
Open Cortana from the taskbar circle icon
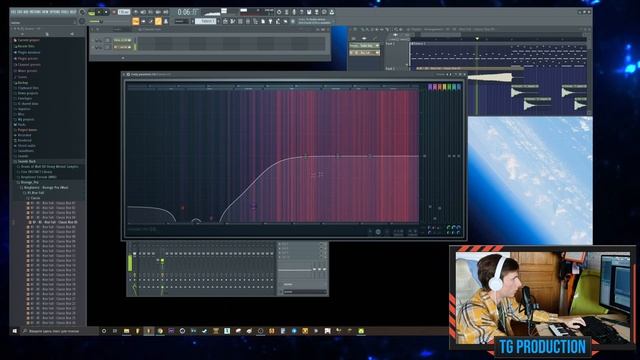pos(104,331)
